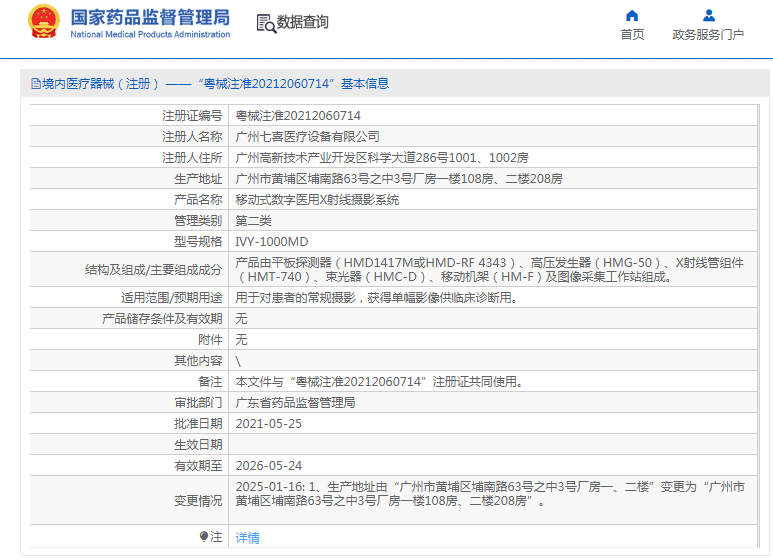Click the 政务服务门户 user icon
The height and width of the screenshot is (559, 773).
(x=709, y=16)
